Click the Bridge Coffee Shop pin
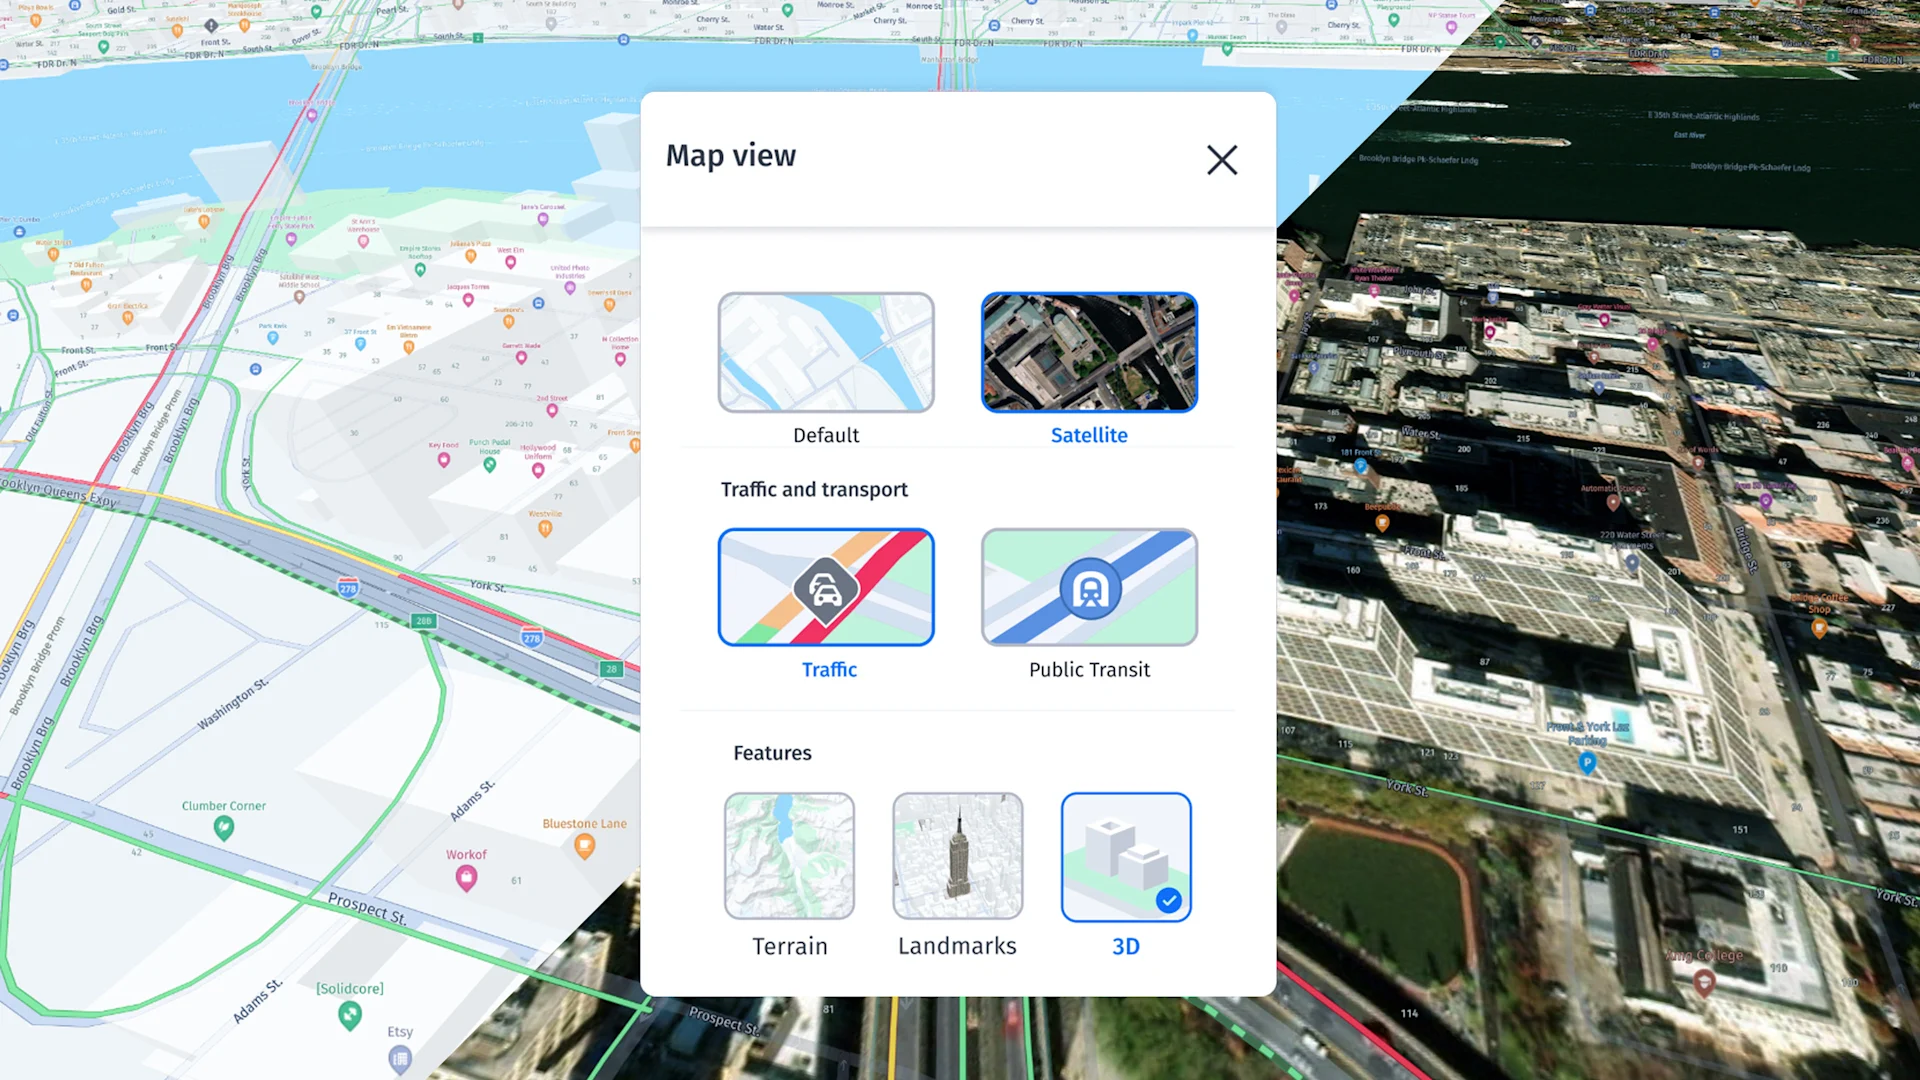Viewport: 1920px width, 1080px height. pos(1819,628)
